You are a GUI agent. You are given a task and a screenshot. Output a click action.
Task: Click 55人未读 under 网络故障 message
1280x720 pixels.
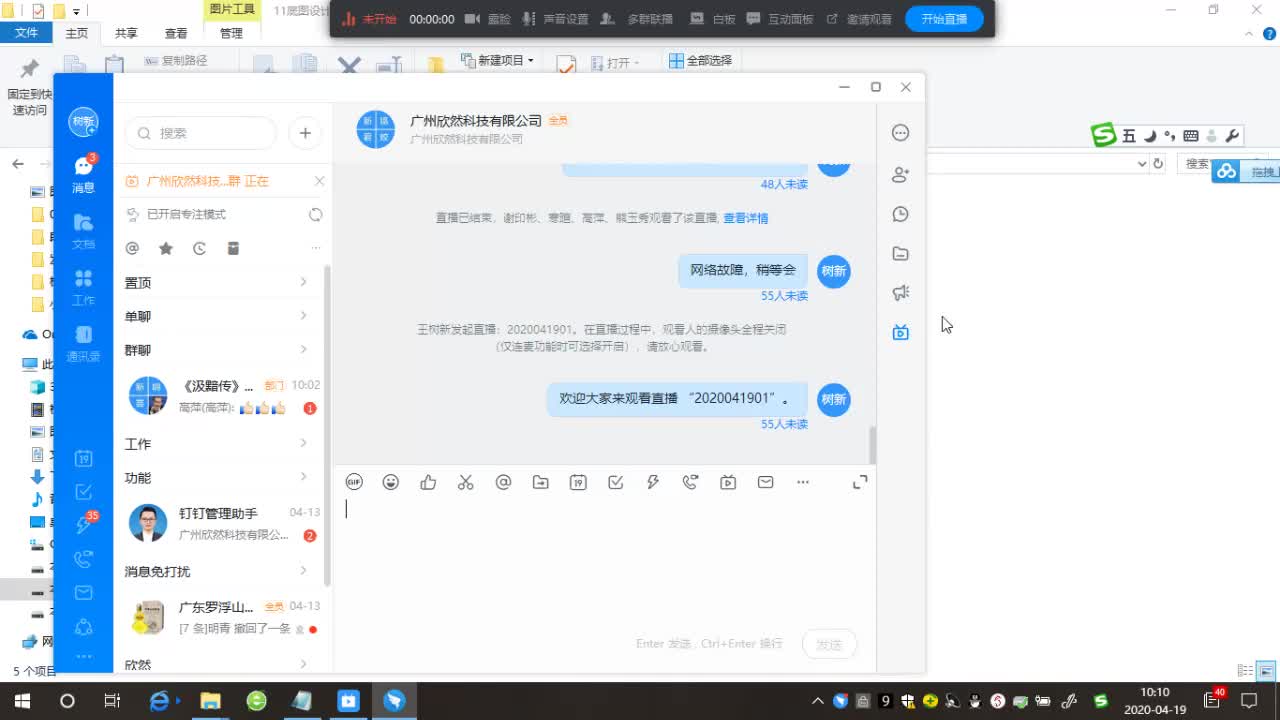coord(784,296)
